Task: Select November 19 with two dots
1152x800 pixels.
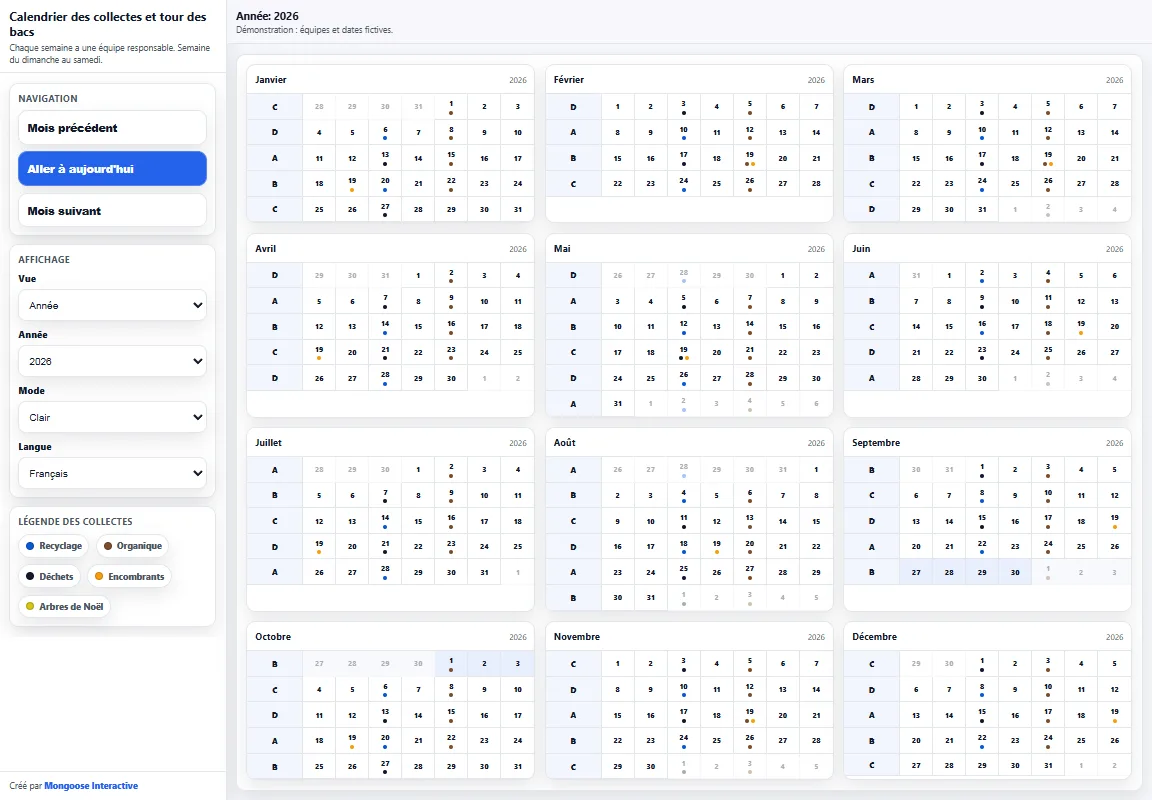Action: [749, 715]
